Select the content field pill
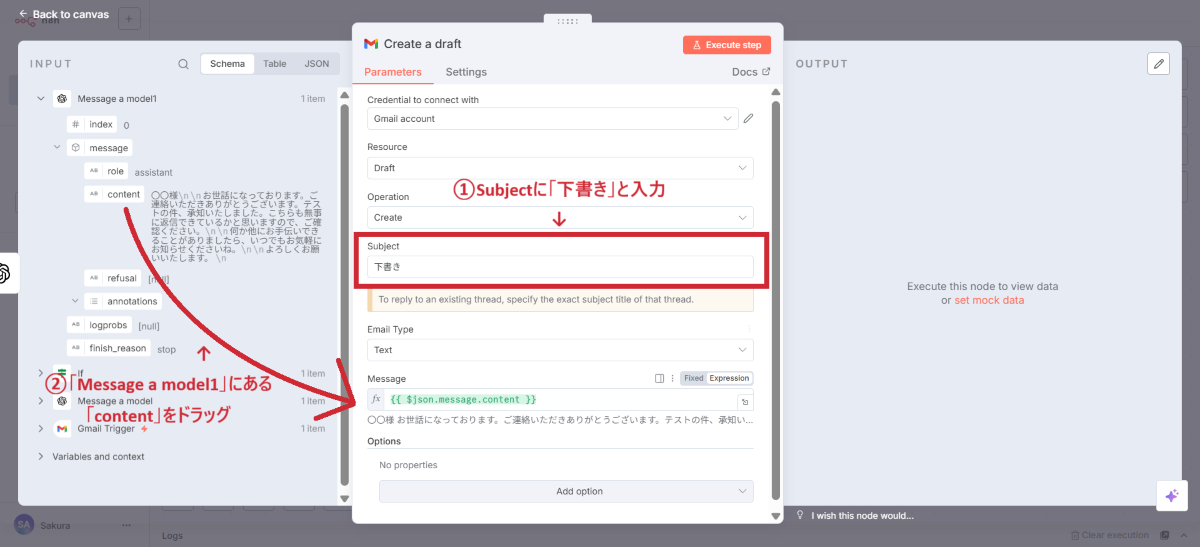Screen dimensions: 1200x547 (114, 194)
